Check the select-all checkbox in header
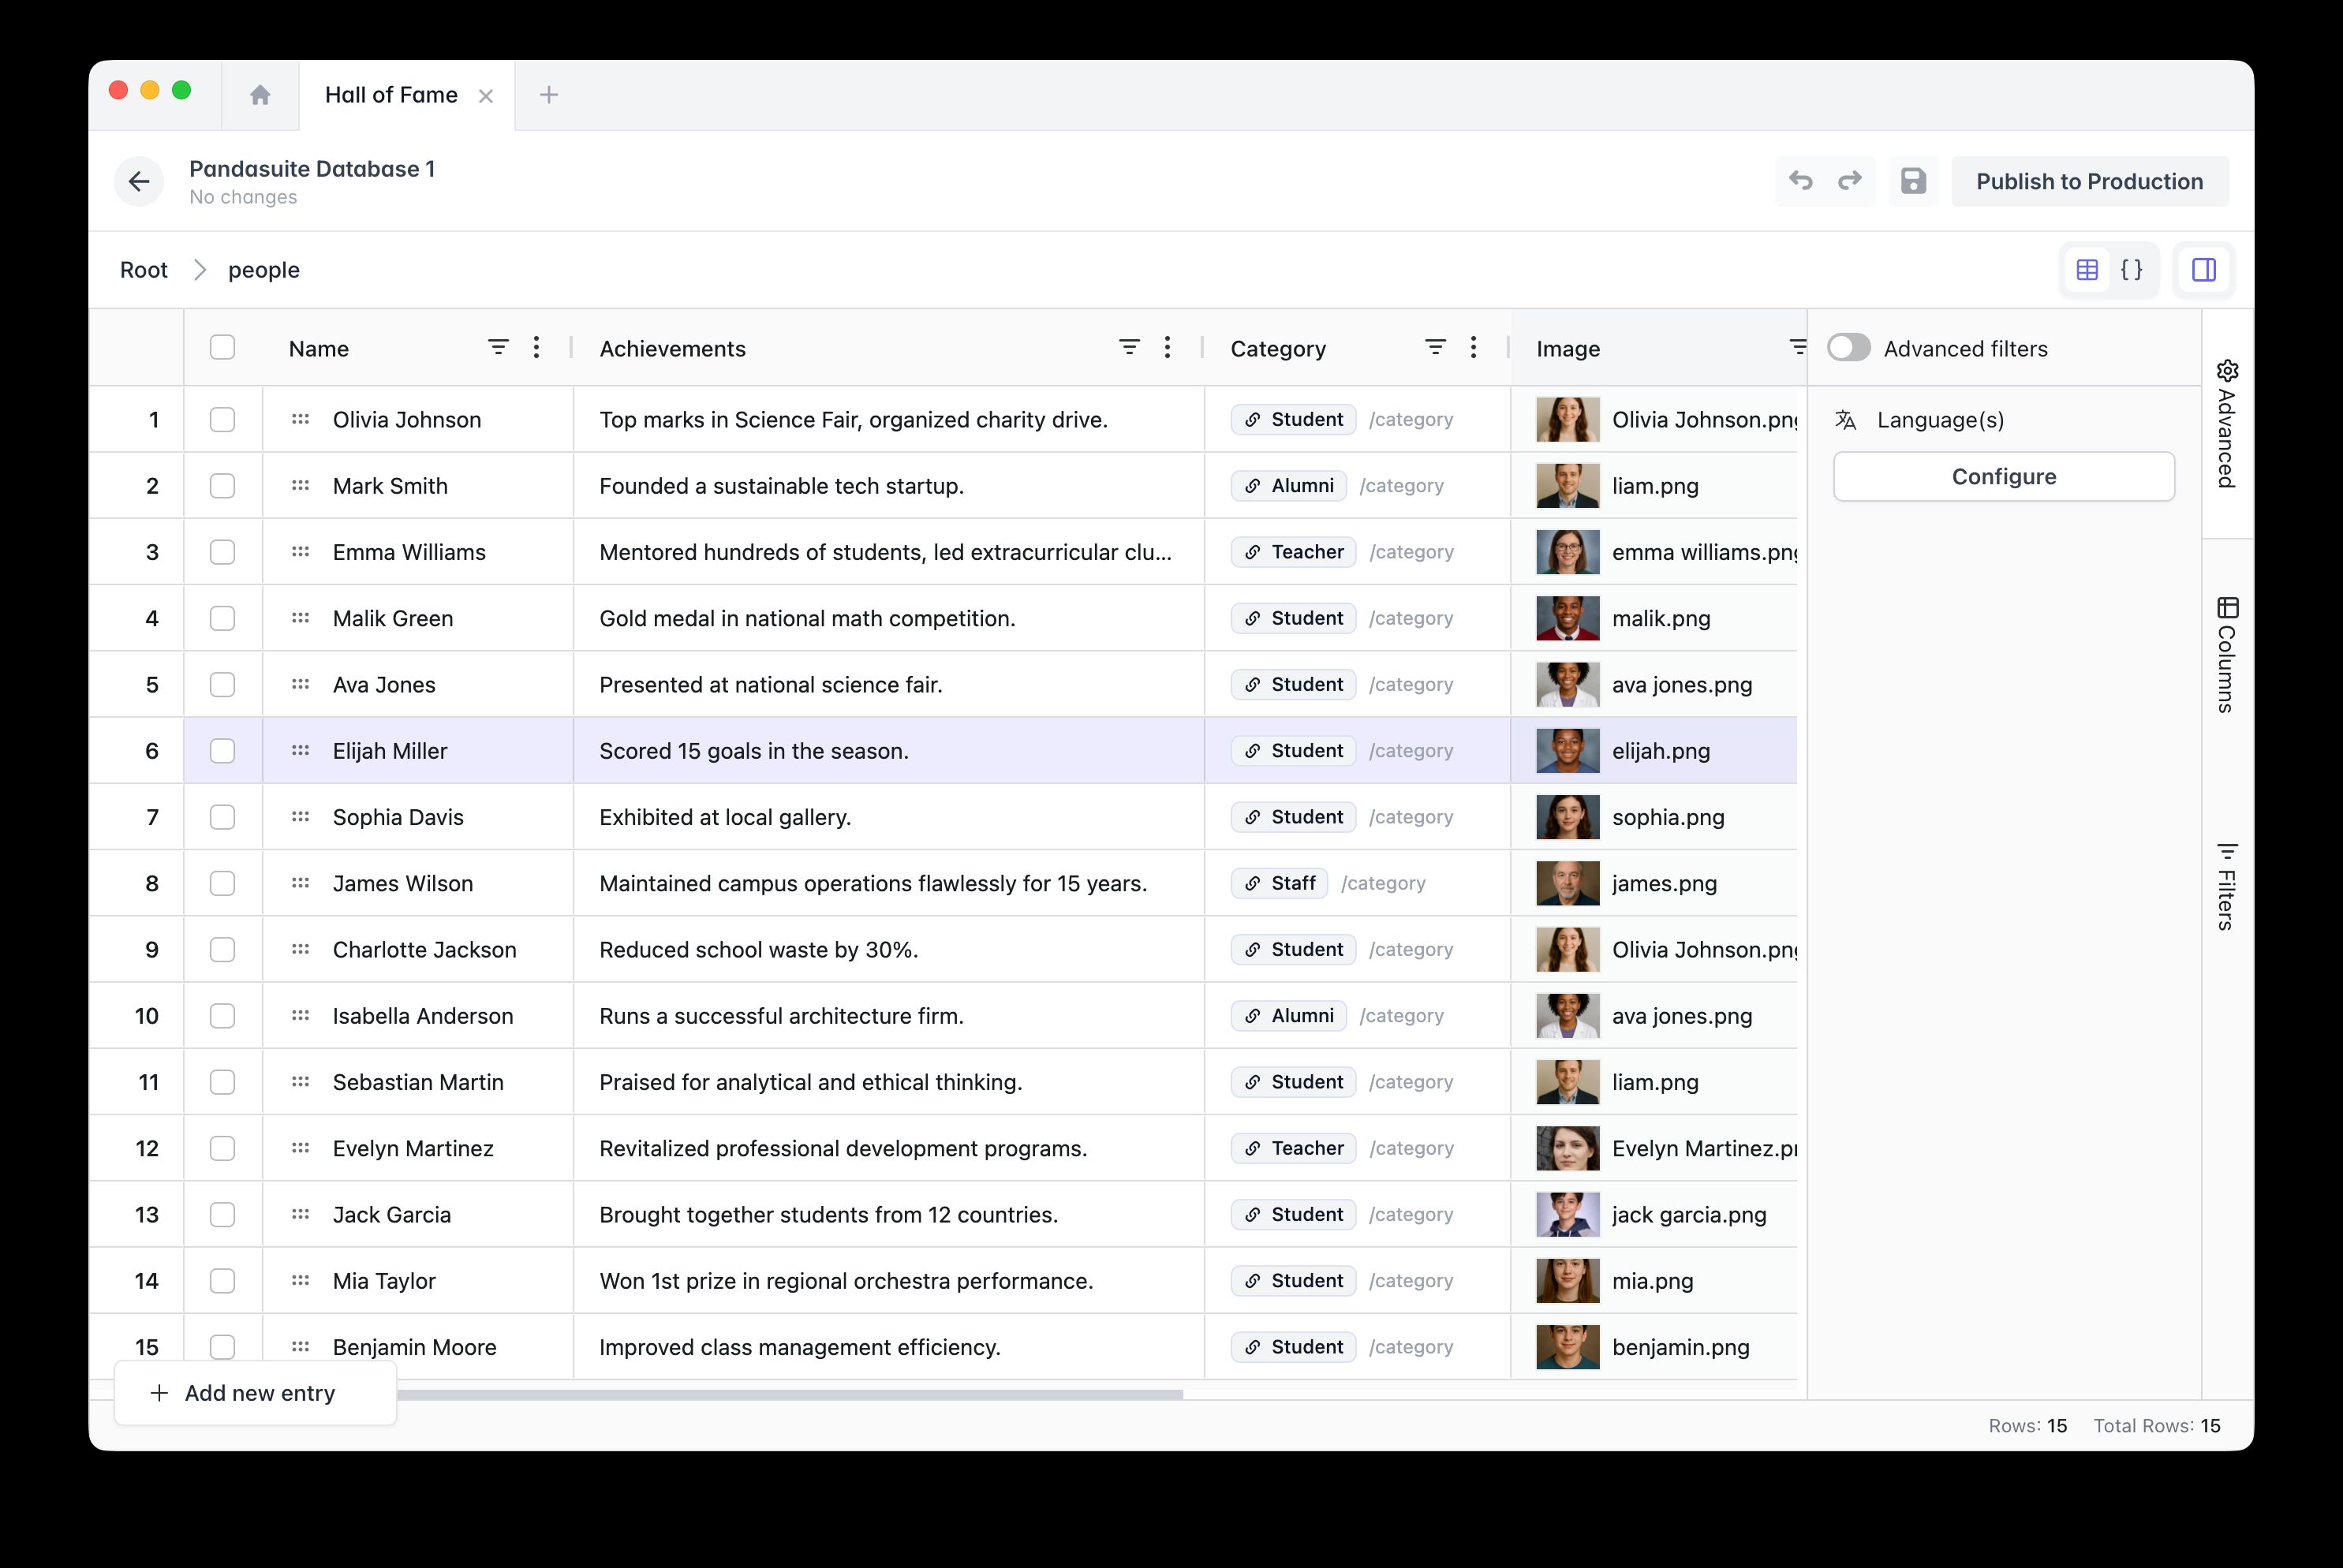 (x=222, y=347)
